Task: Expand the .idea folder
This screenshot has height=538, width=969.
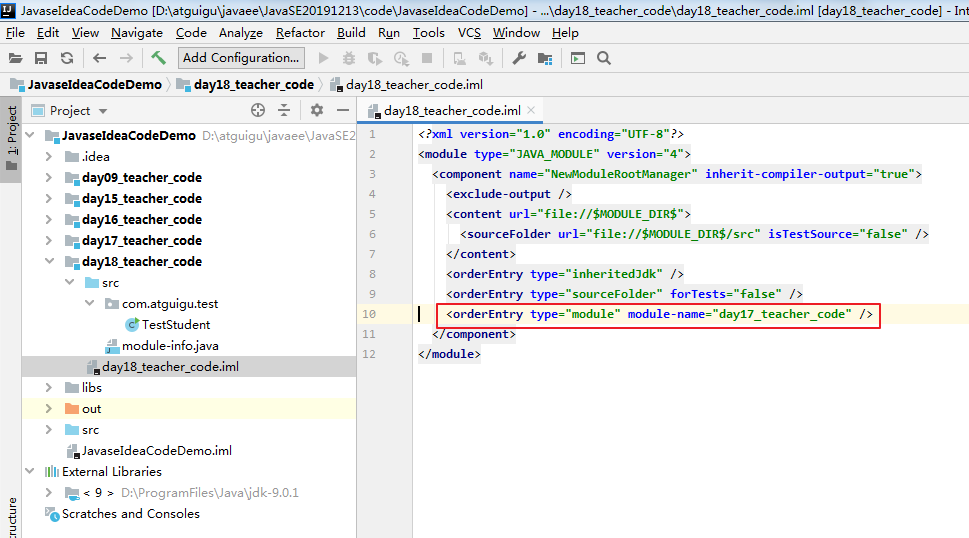Action: (x=49, y=156)
